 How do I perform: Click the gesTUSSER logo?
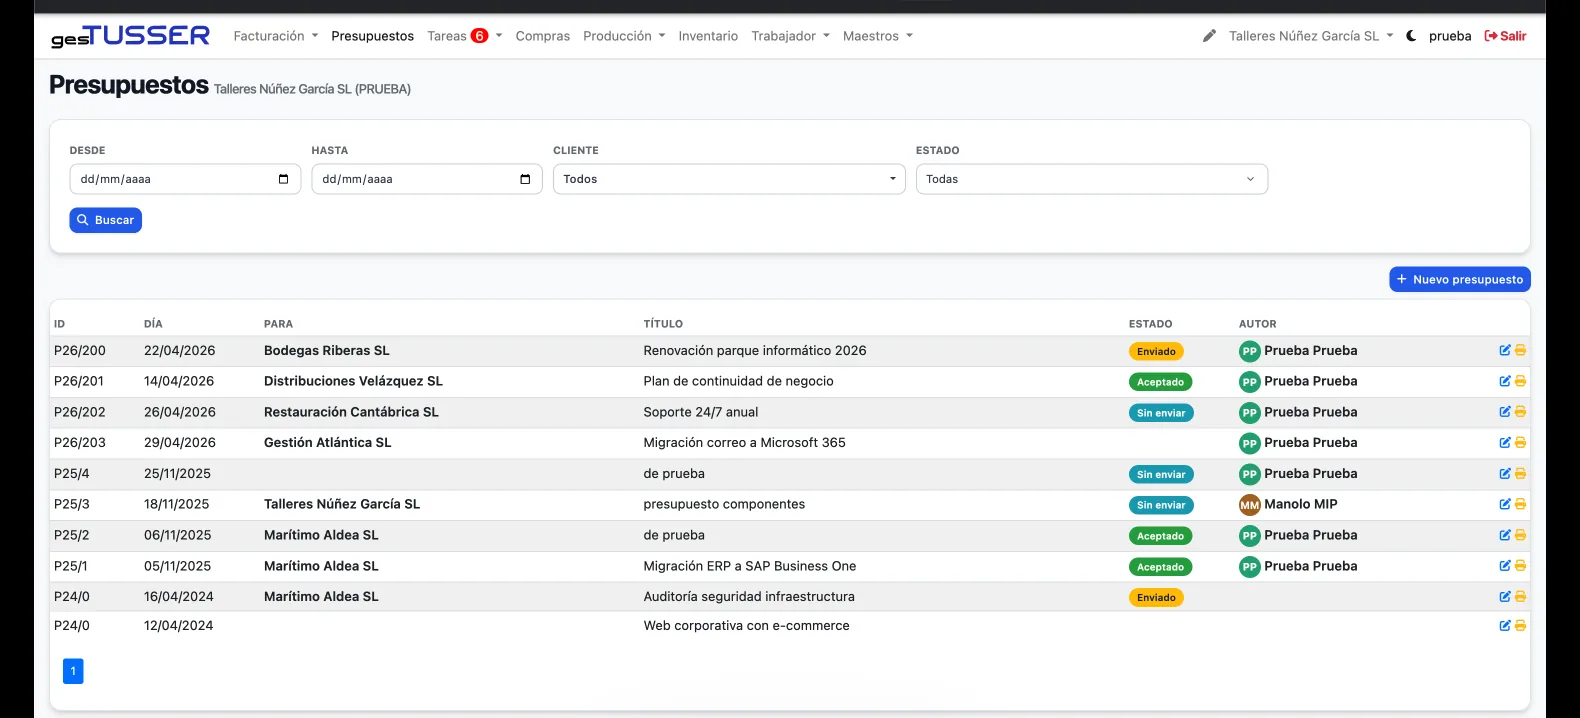point(130,36)
